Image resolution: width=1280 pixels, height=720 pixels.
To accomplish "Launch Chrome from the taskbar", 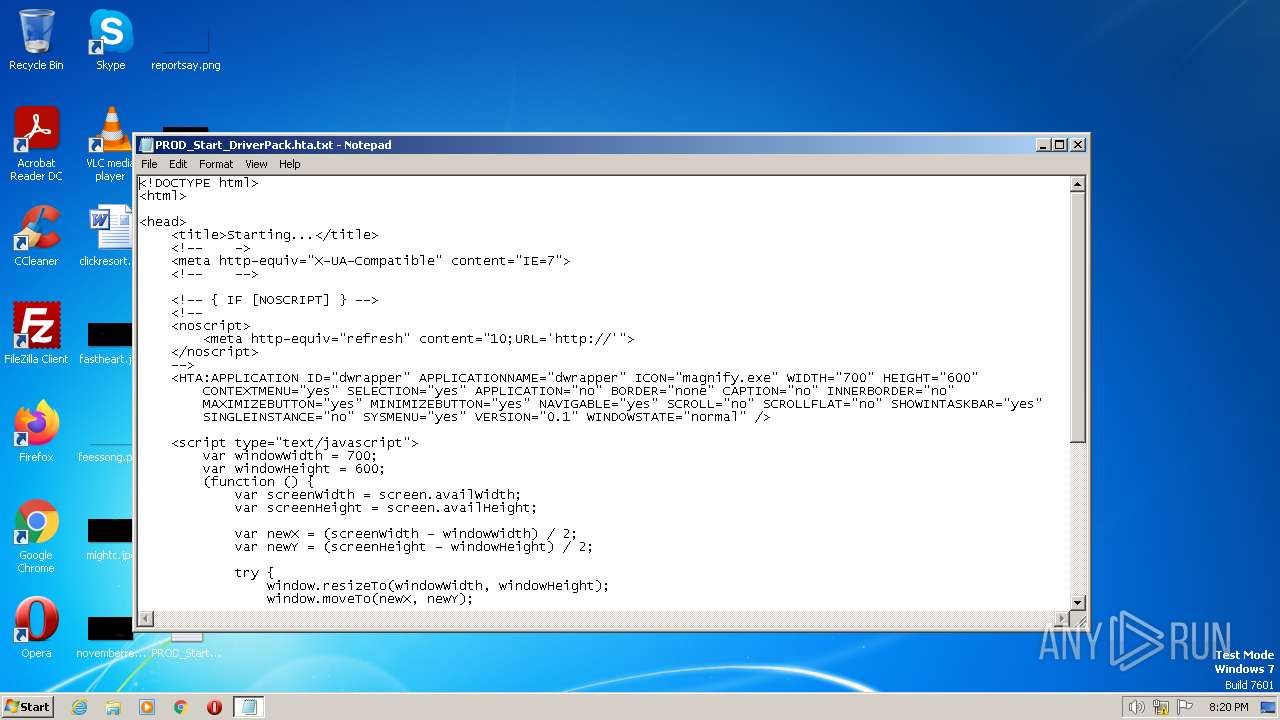I will pos(181,707).
